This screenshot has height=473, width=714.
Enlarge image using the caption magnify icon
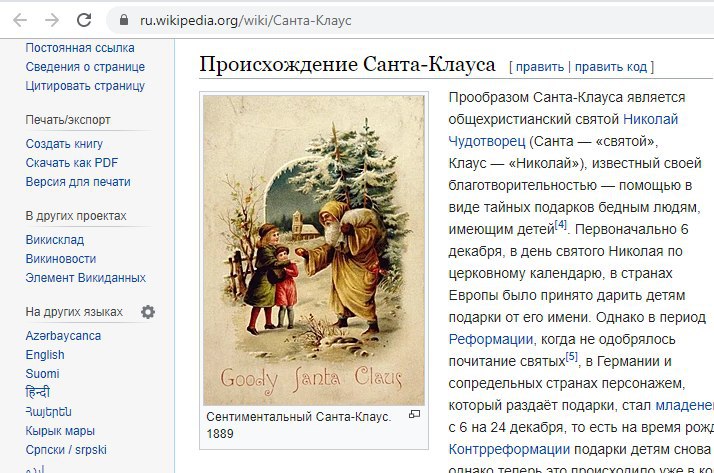coord(414,414)
